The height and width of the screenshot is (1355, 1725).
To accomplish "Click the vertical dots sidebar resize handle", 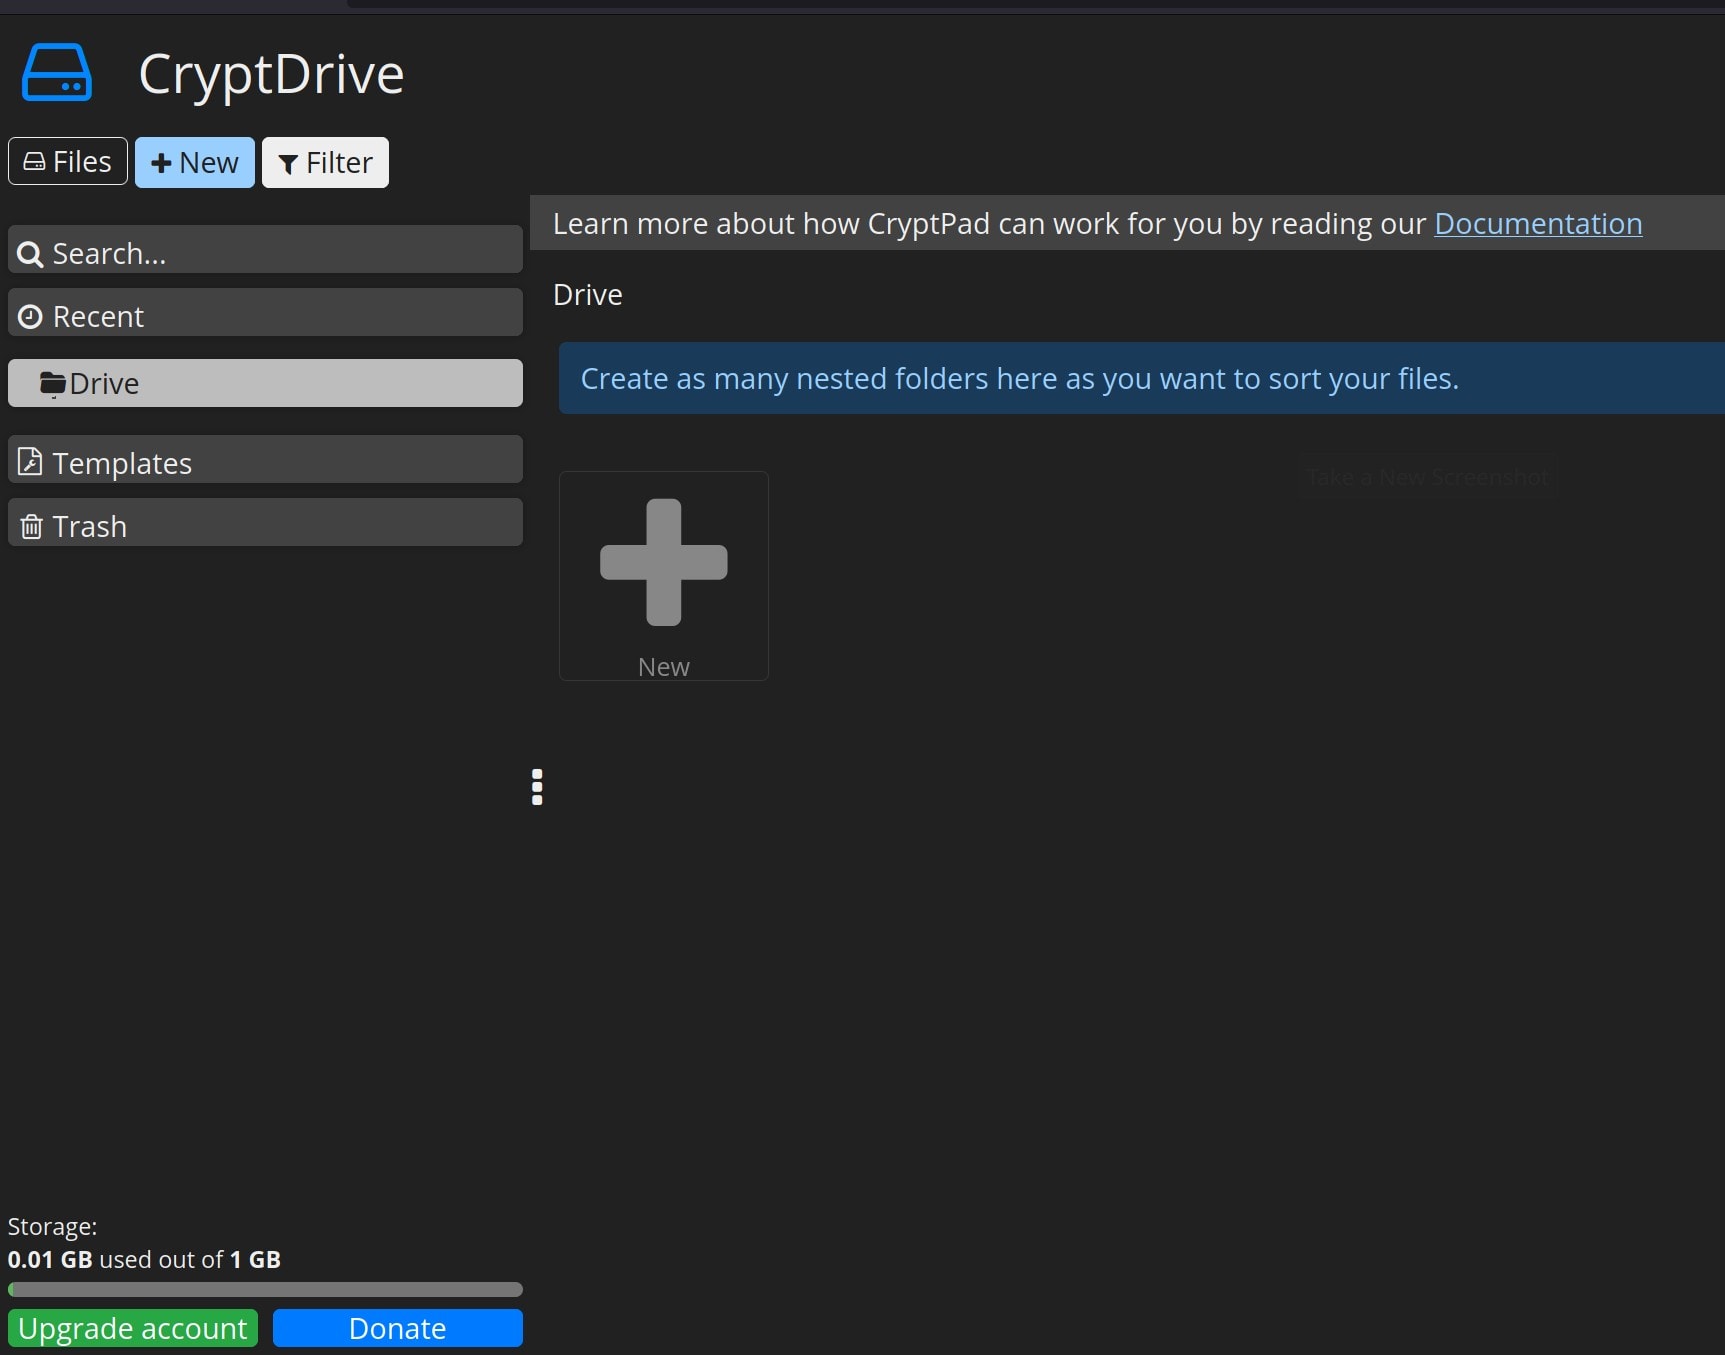I will coord(537,787).
